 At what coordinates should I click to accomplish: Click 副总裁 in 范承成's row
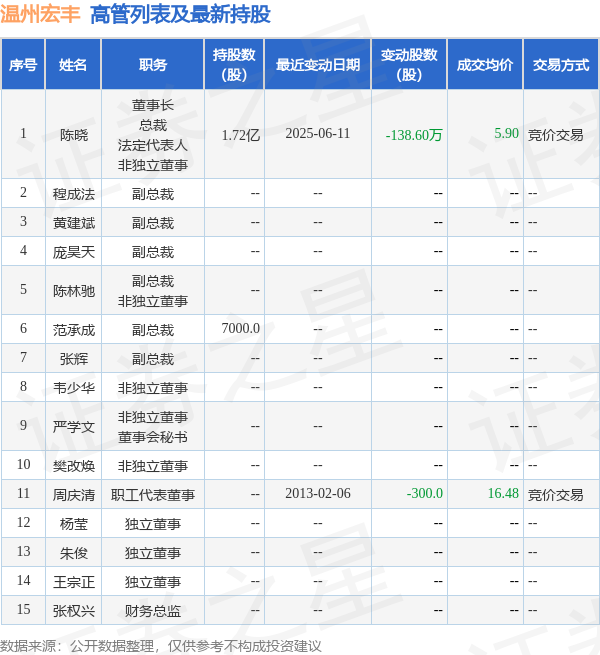(x=153, y=330)
